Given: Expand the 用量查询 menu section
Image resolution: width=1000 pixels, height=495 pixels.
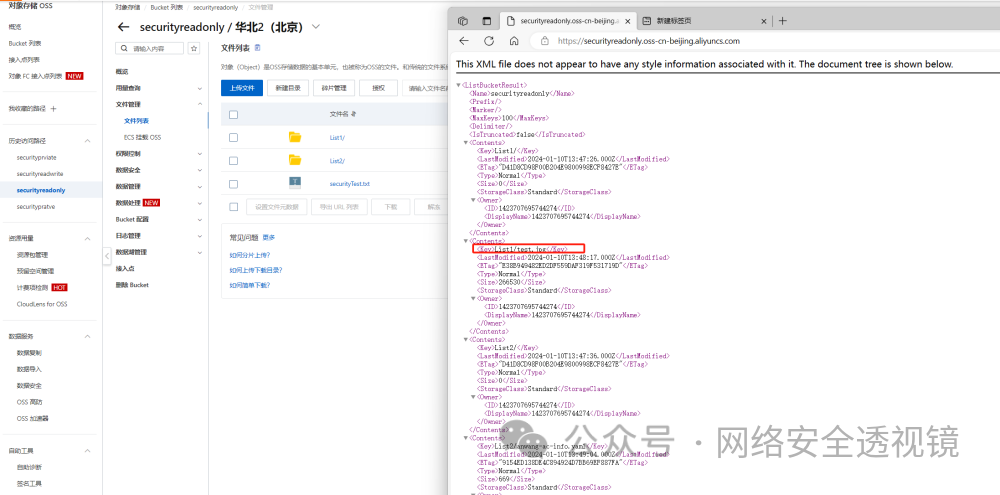Looking at the screenshot, I should 200,88.
